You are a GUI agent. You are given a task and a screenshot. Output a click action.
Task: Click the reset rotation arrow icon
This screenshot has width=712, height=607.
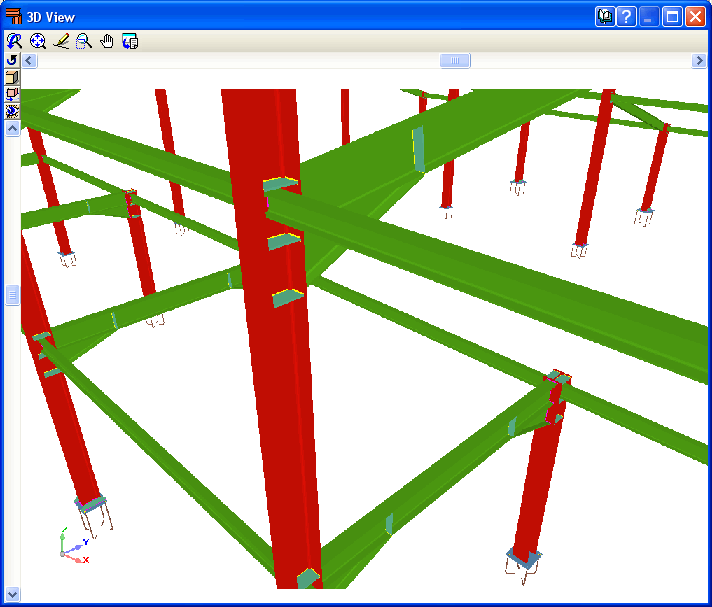click(12, 60)
